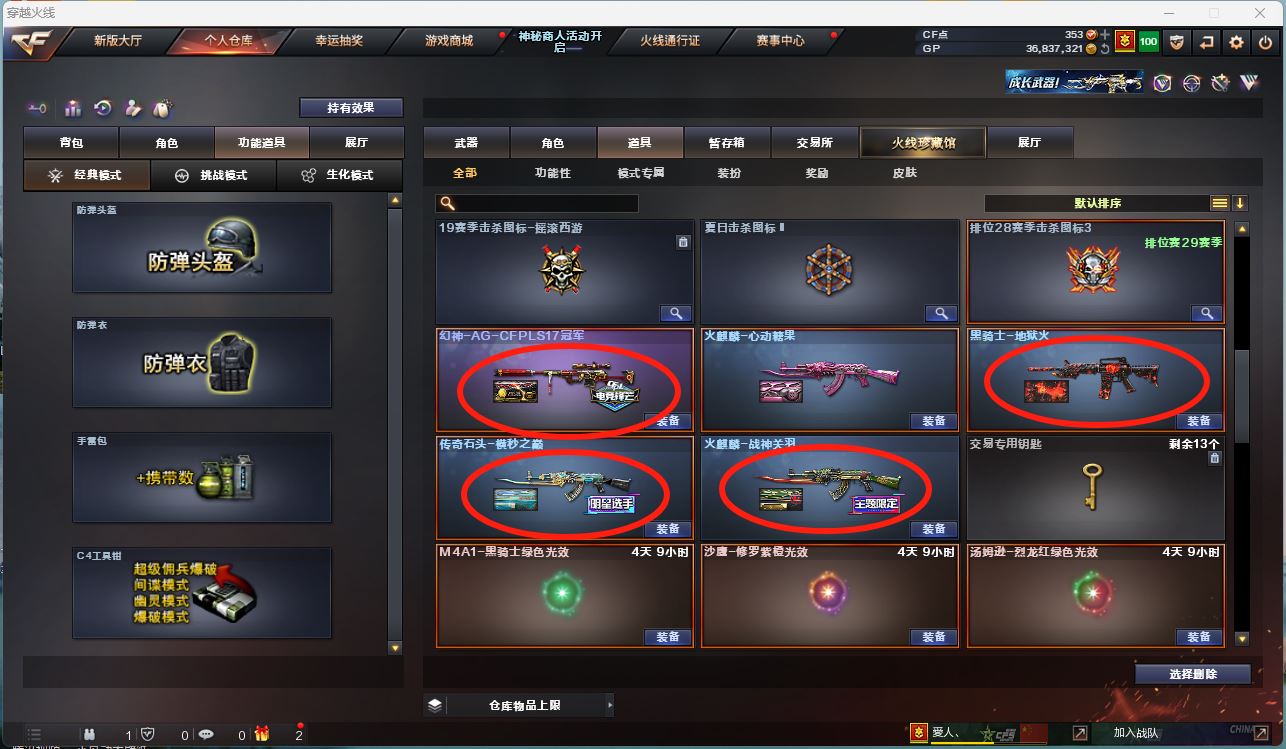The image size is (1286, 749).
Task: Open the settings gear icon
Action: click(x=1236, y=42)
